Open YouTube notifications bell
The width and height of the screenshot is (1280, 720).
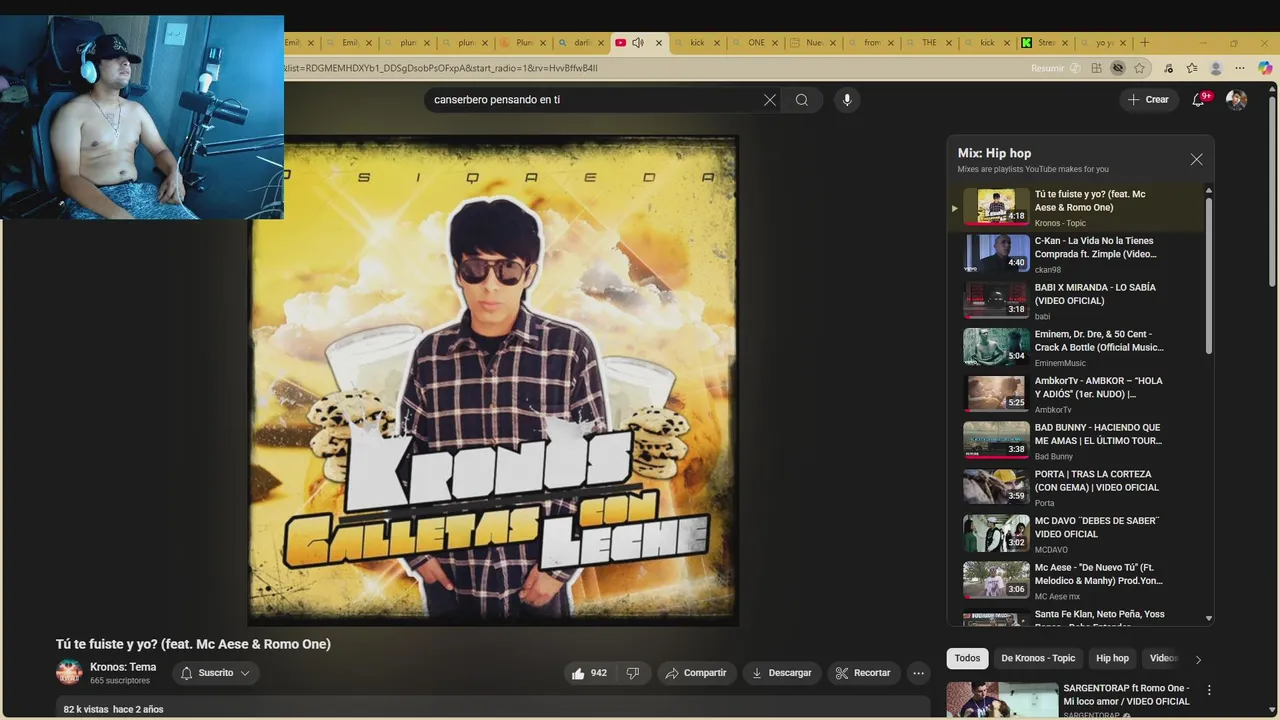tap(1198, 99)
